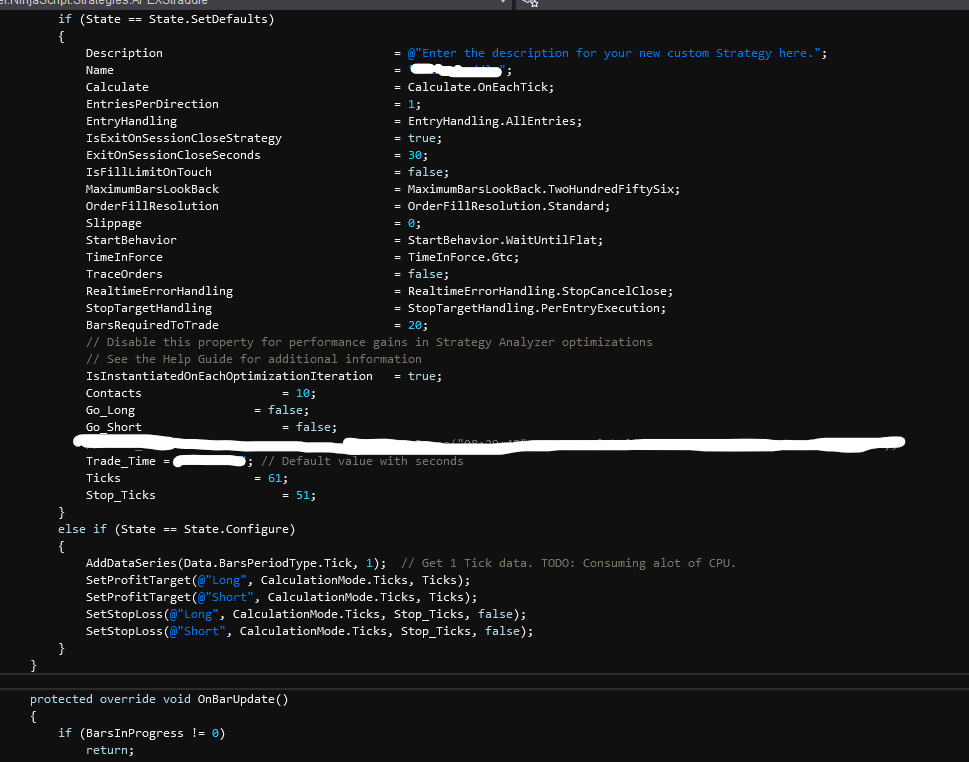Click the 'Description' property name
The width and height of the screenshot is (969, 762).
coord(124,53)
